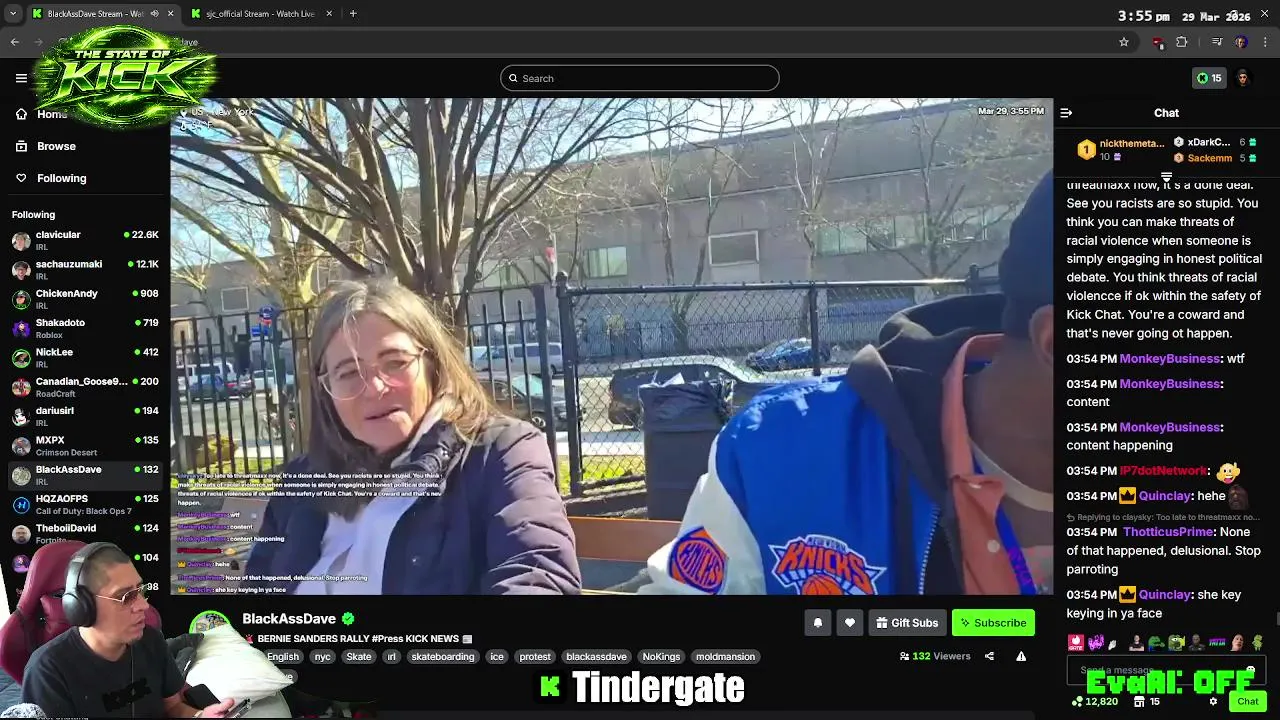Viewport: 1280px width, 720px height.
Task: Share the stream via share icon
Action: click(x=989, y=656)
